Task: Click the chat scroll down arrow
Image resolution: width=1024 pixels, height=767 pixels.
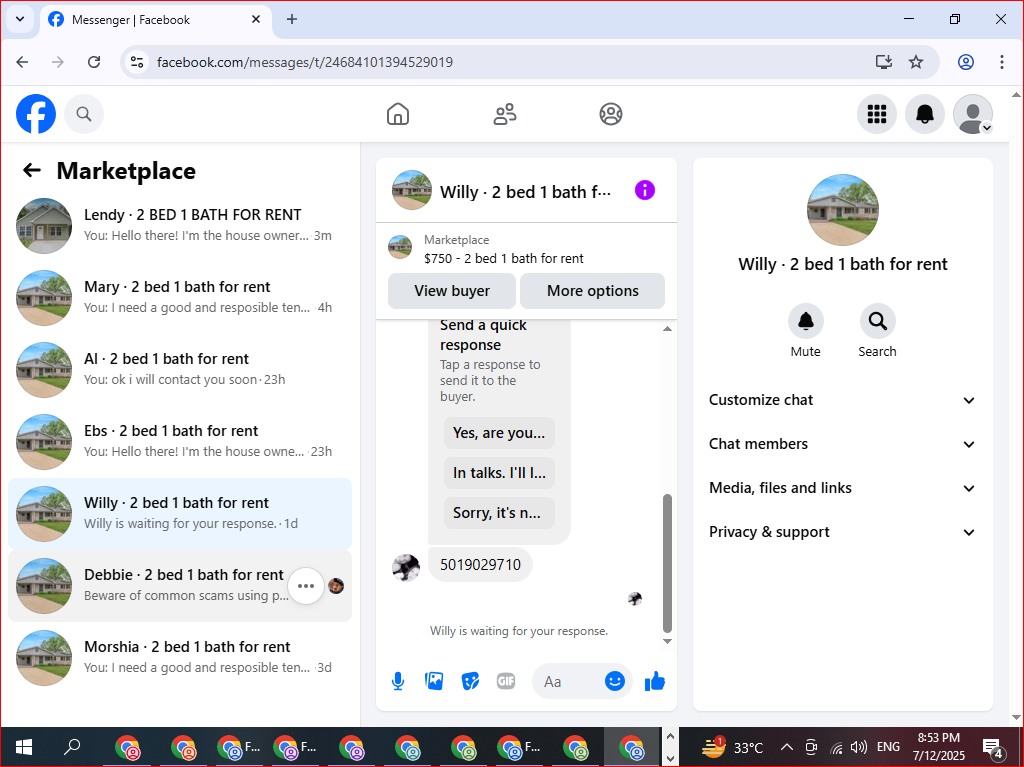Action: (x=667, y=641)
